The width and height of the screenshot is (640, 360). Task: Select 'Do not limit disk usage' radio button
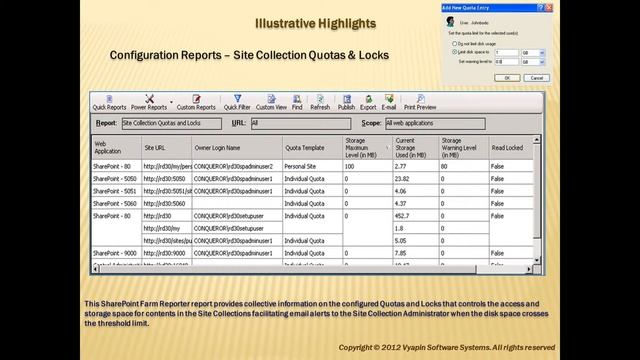click(454, 44)
